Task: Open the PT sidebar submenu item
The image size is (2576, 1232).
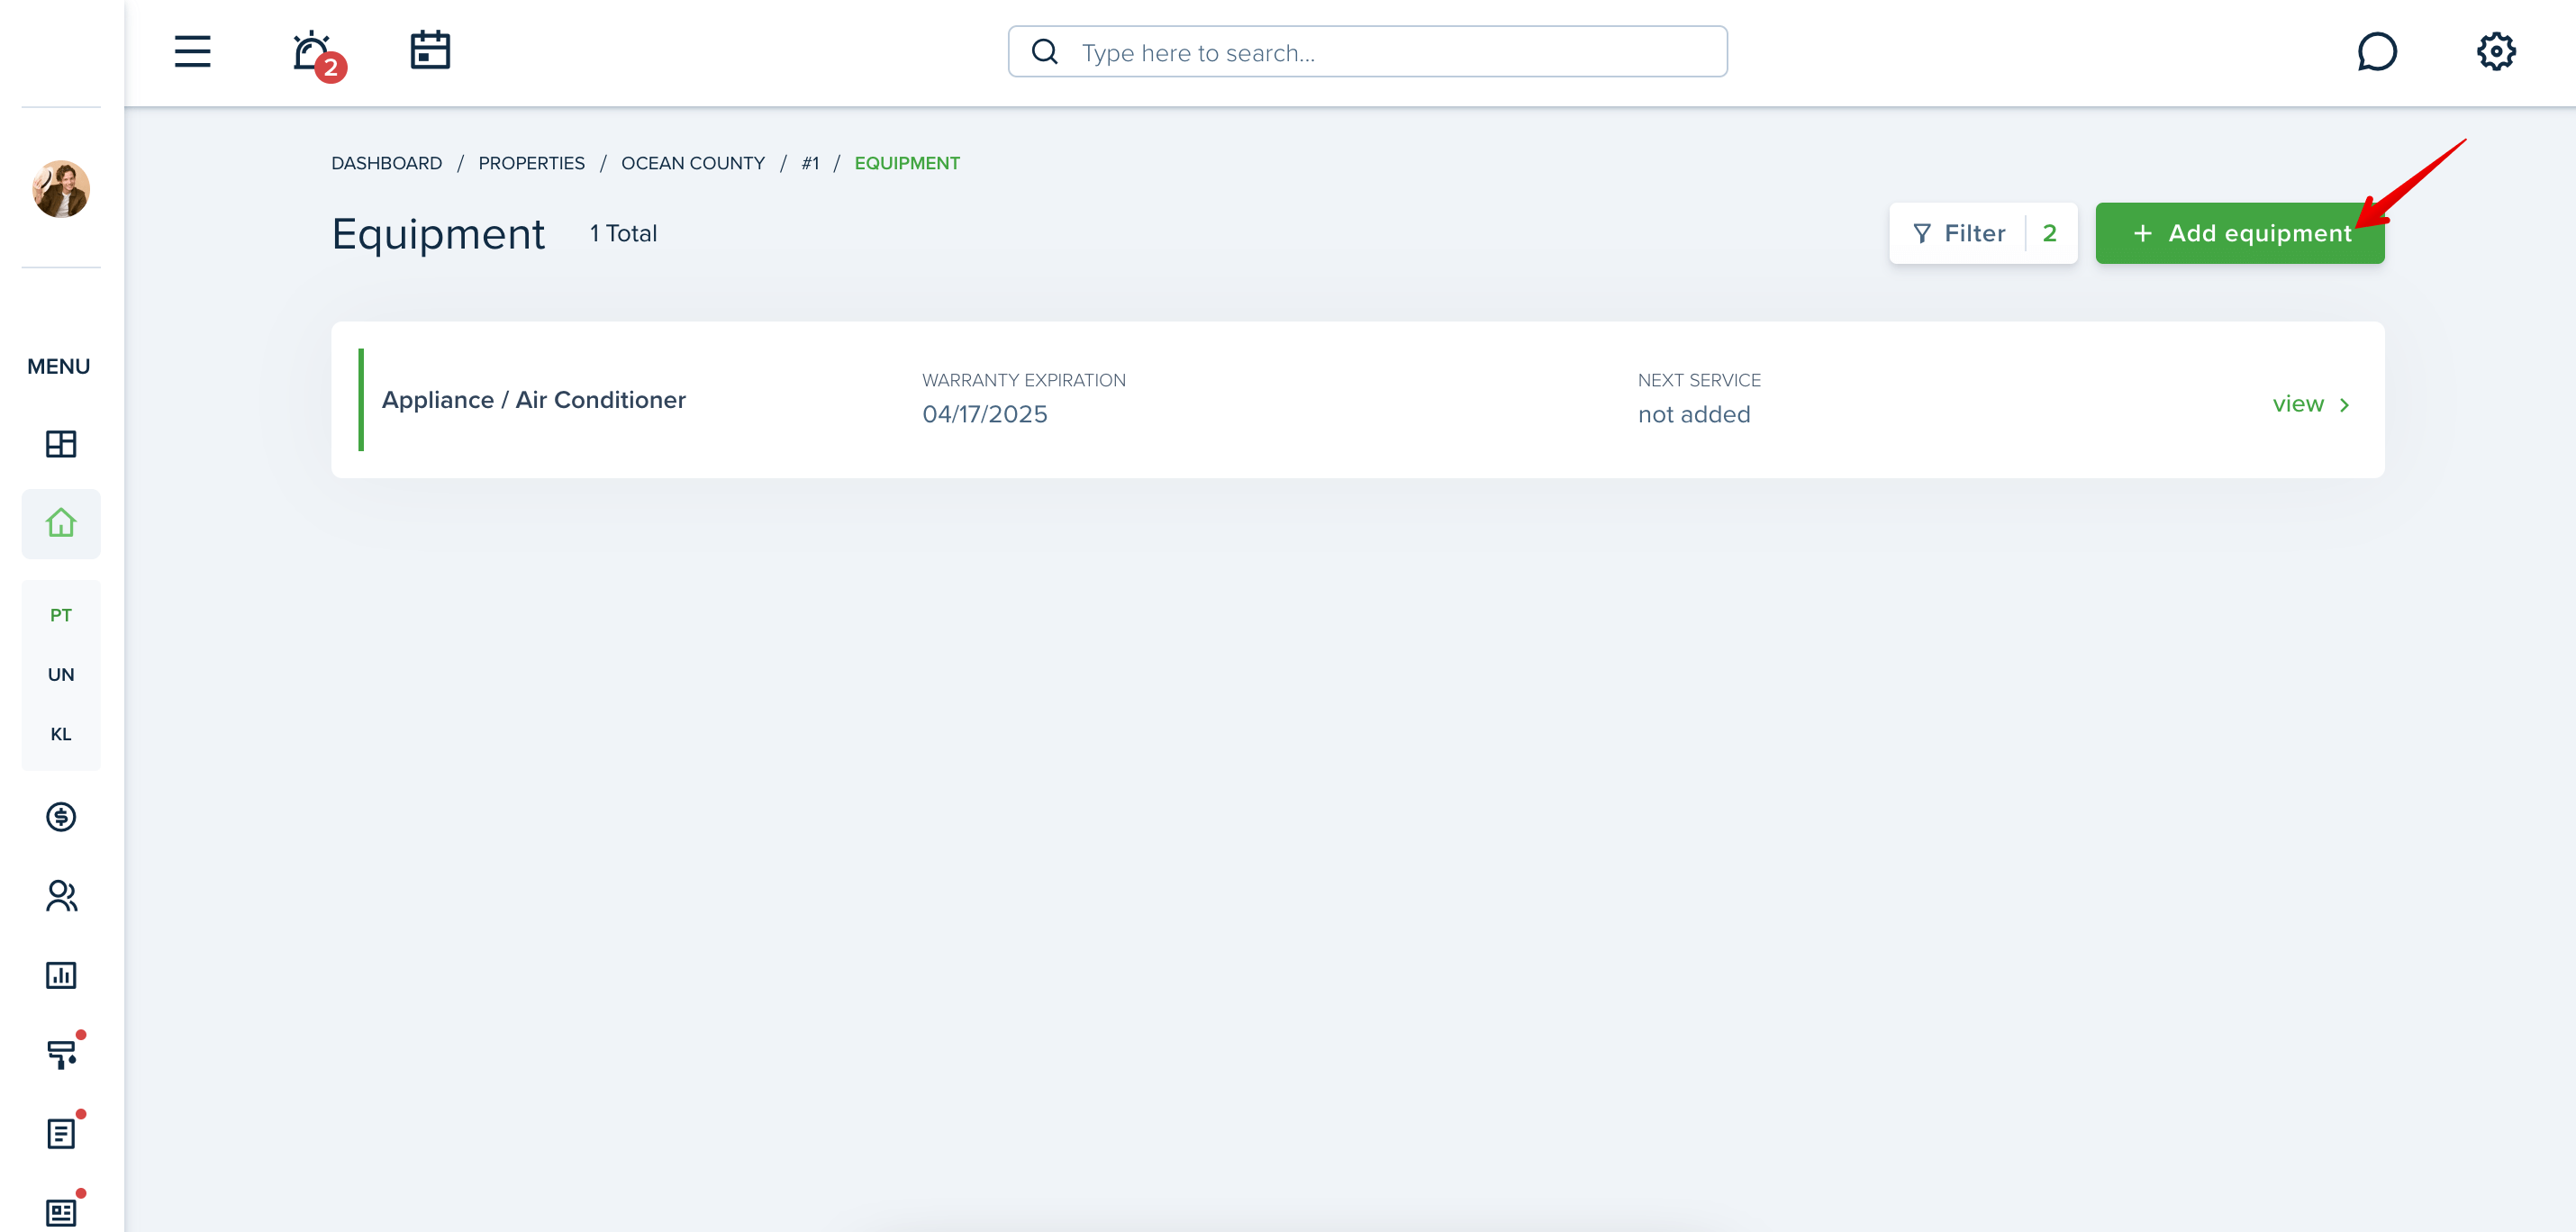Action: click(x=61, y=615)
